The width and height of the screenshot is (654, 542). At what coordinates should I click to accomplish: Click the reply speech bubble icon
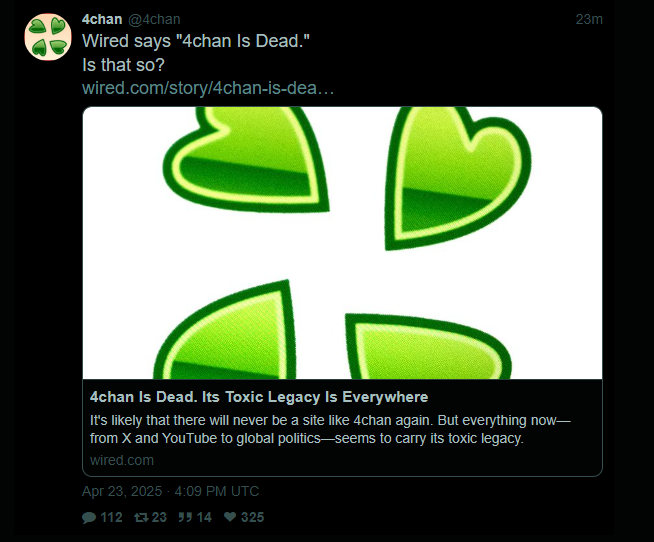[x=89, y=517]
